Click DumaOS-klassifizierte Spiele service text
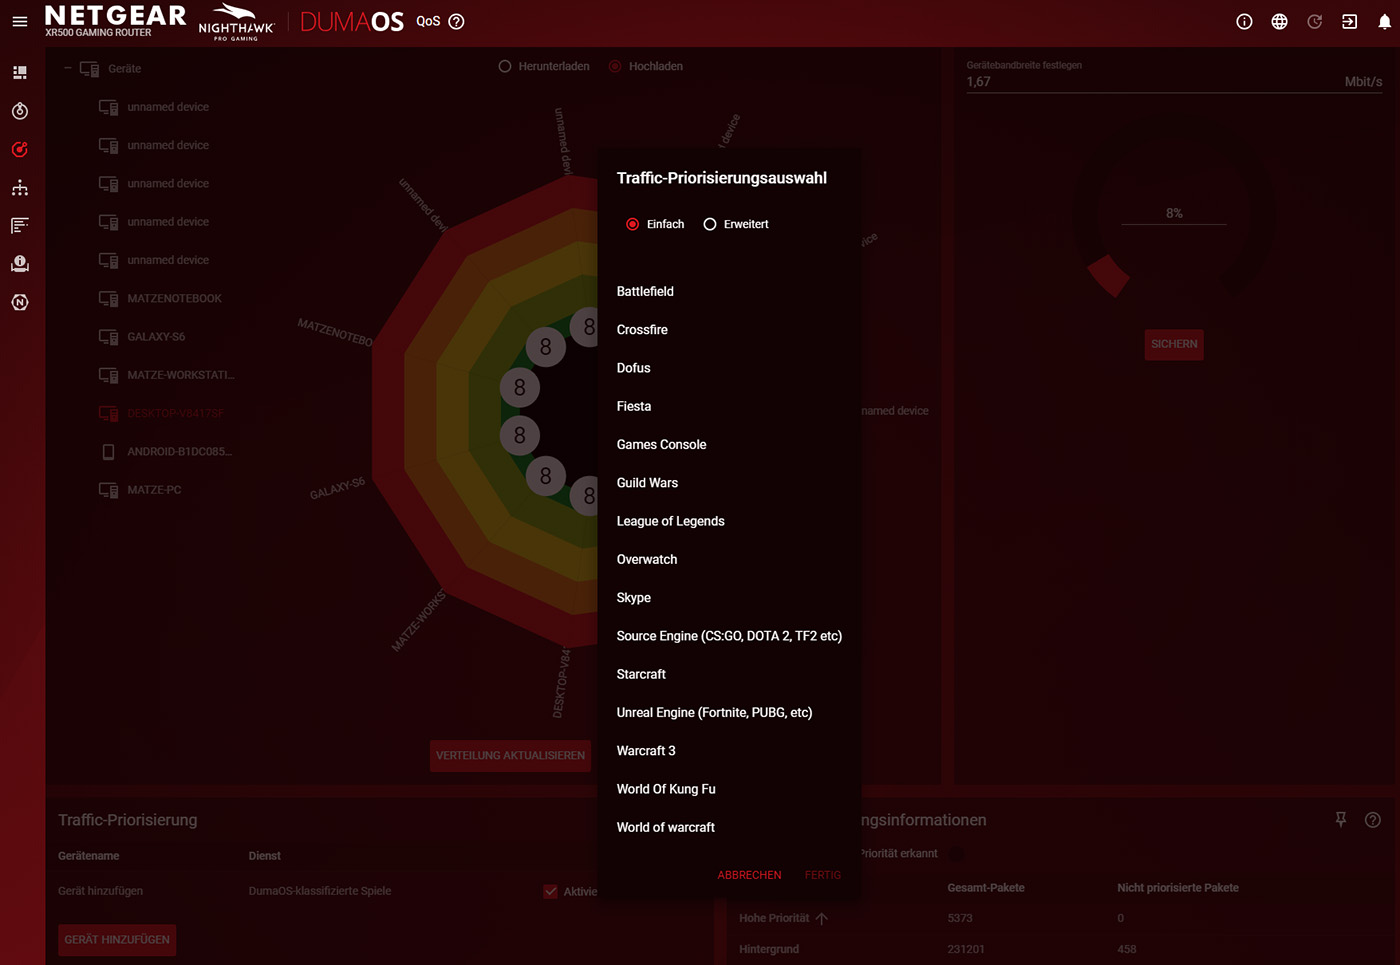This screenshot has height=965, width=1400. pos(320,891)
